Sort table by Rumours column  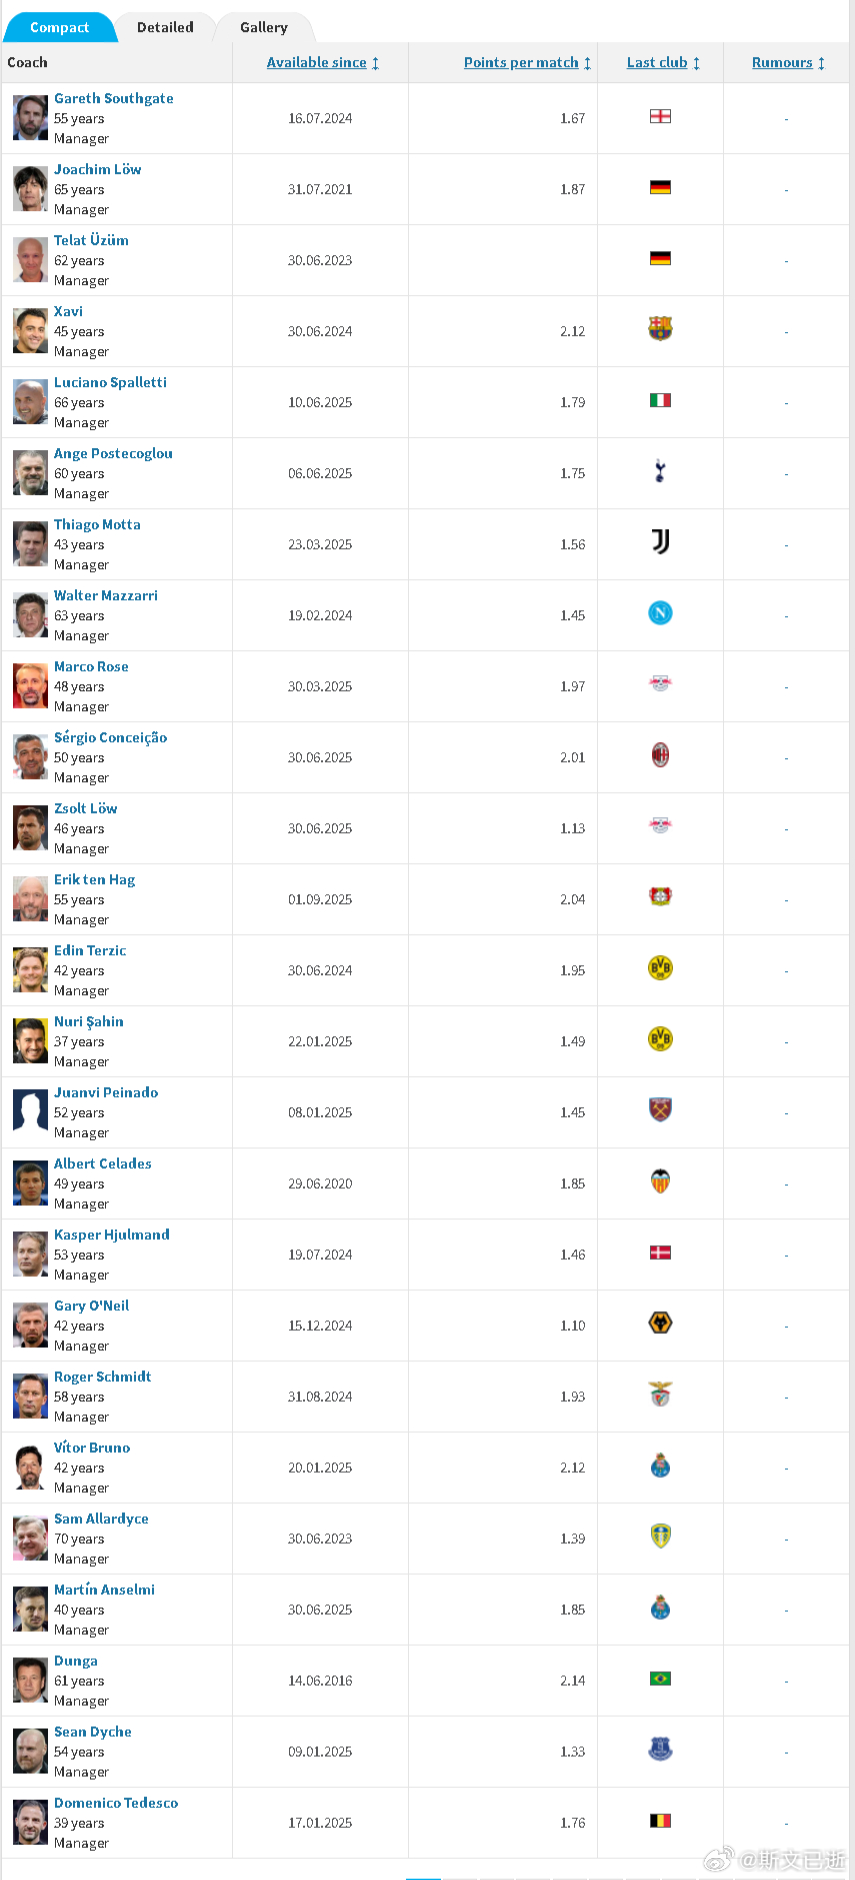(788, 63)
